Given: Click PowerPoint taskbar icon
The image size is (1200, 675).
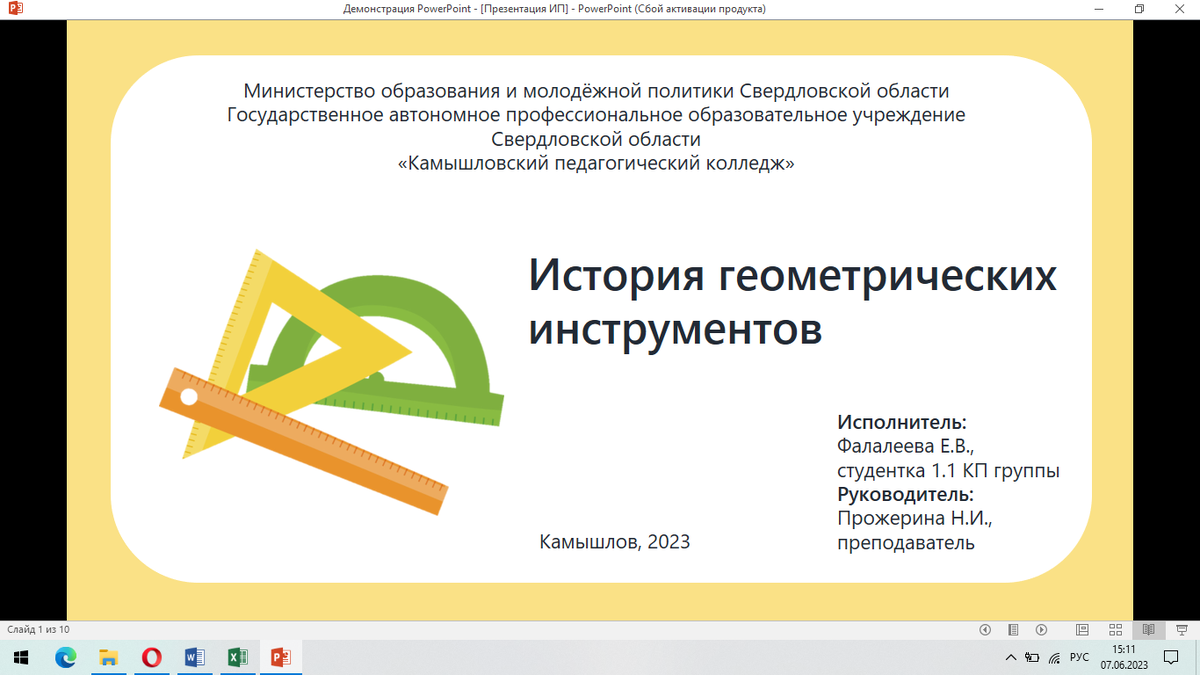Looking at the screenshot, I should (281, 657).
